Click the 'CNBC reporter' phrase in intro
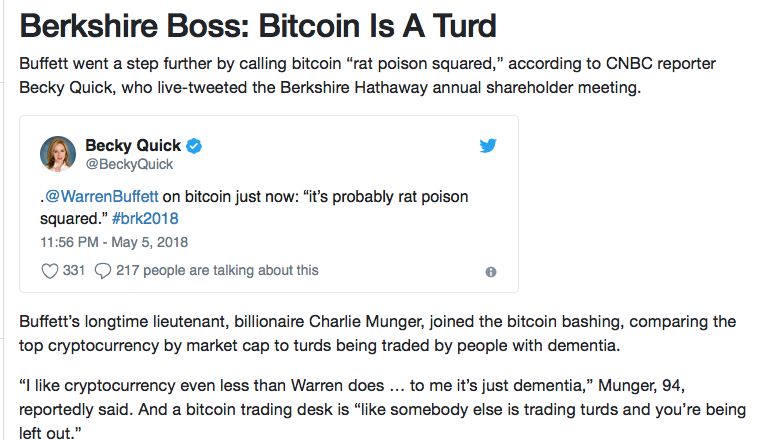The height and width of the screenshot is (440, 768). click(661, 64)
